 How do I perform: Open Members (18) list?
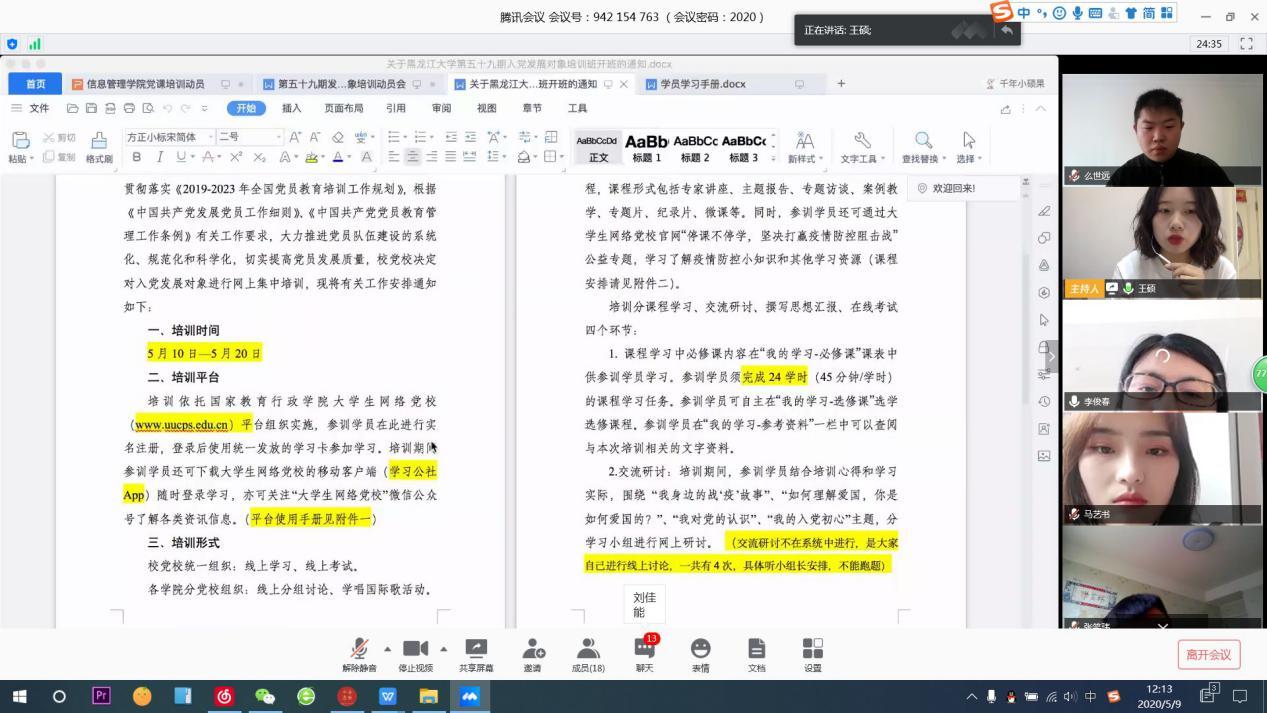click(588, 651)
